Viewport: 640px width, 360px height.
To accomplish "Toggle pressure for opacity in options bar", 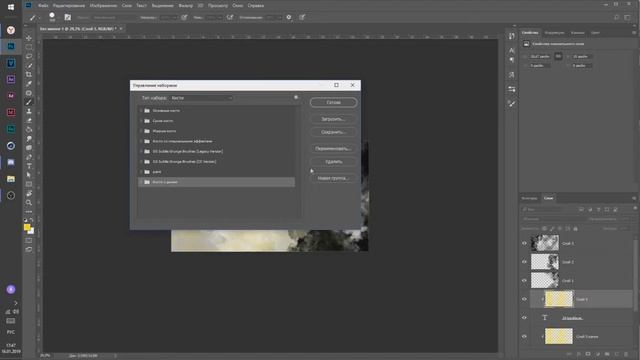I will pyautogui.click(x=184, y=17).
